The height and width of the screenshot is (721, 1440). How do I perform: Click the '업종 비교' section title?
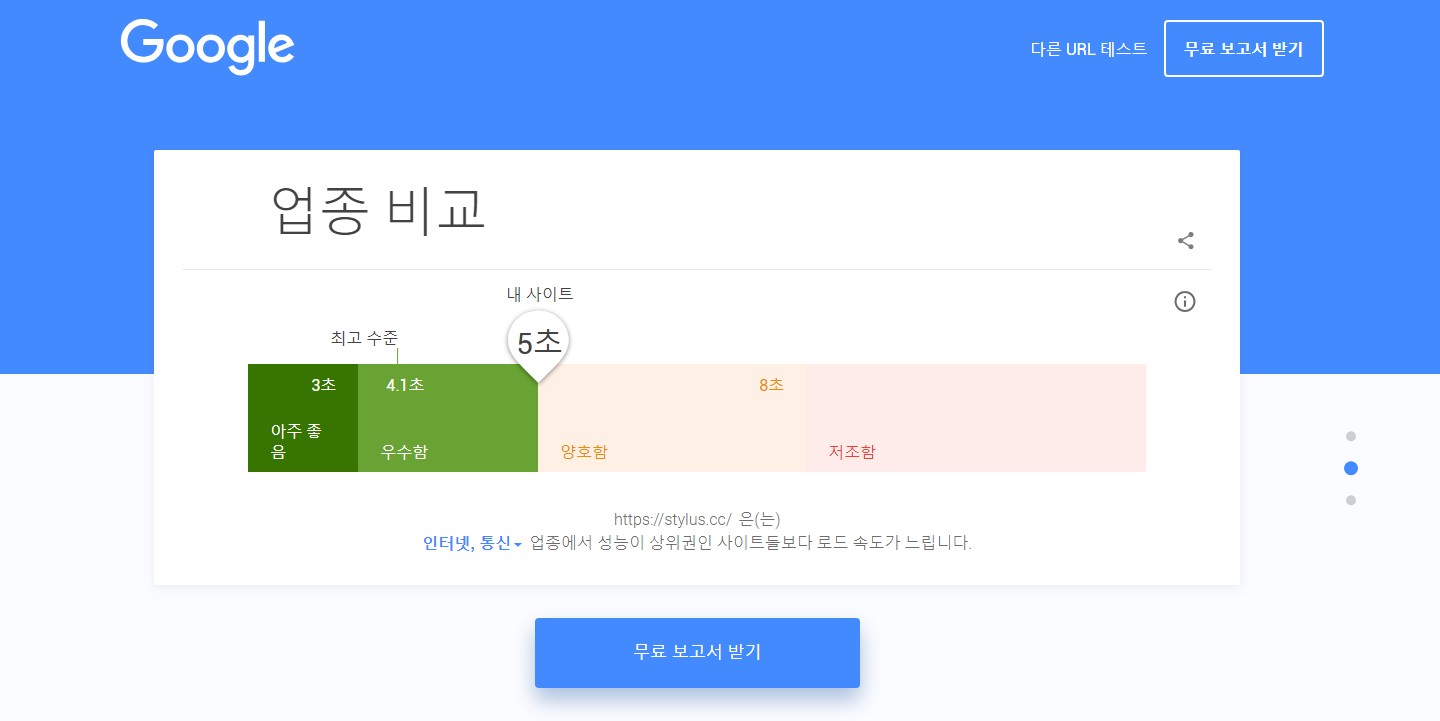(378, 210)
